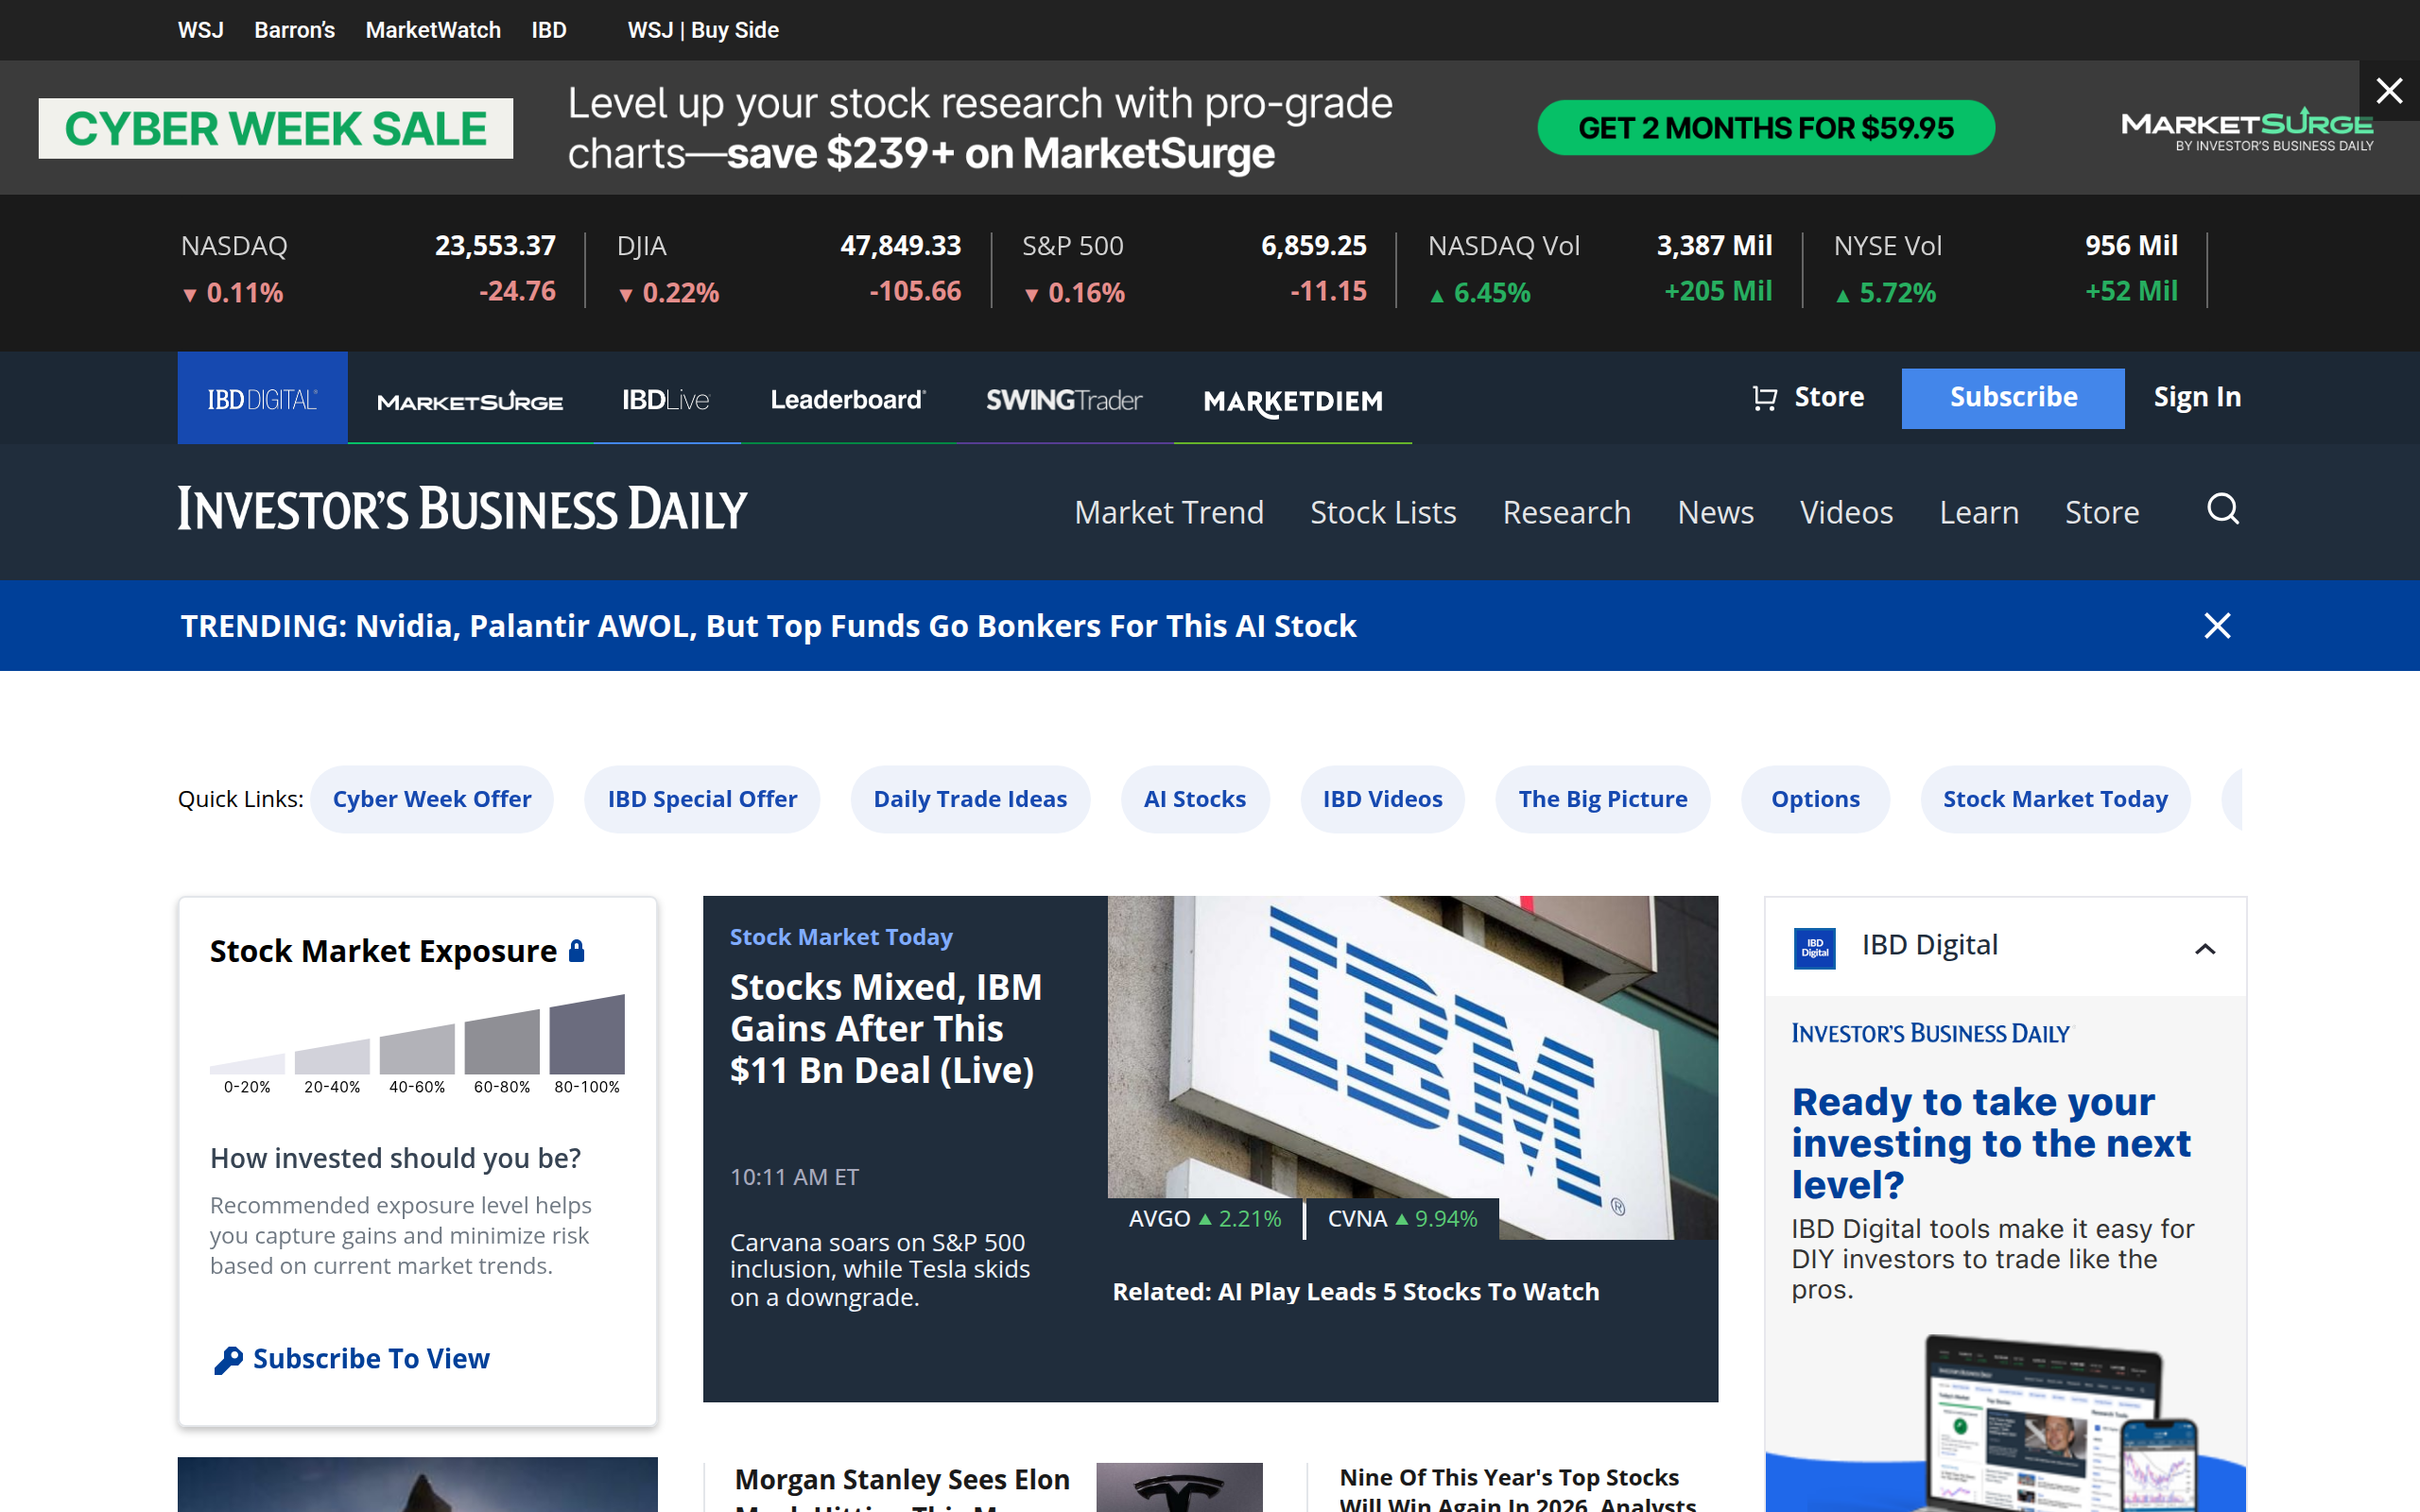
Task: Open the Store via the cart icon
Action: click(1765, 397)
